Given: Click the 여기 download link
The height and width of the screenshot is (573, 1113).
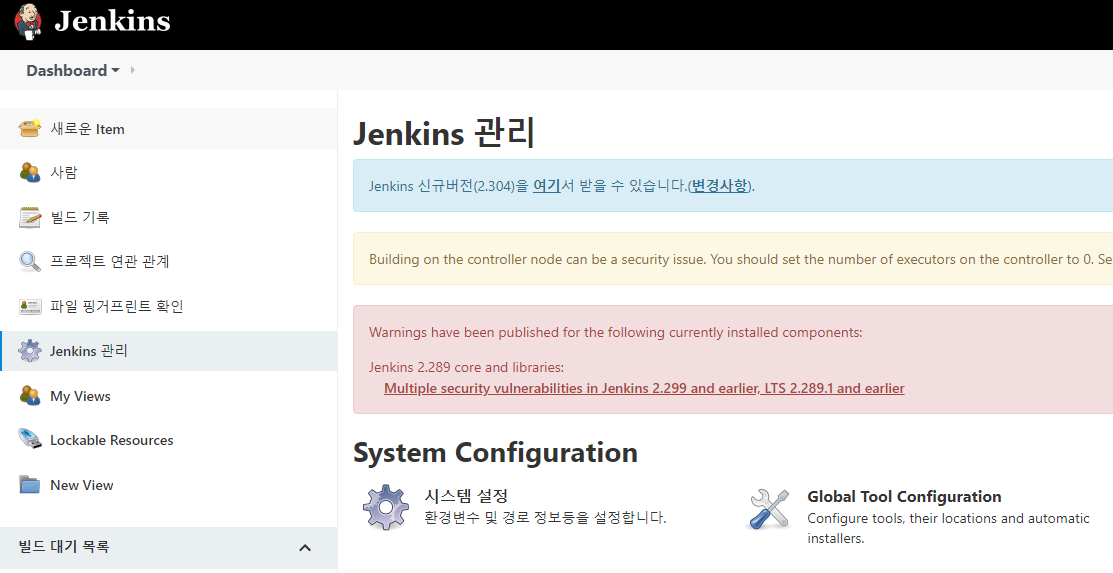Looking at the screenshot, I should point(547,186).
